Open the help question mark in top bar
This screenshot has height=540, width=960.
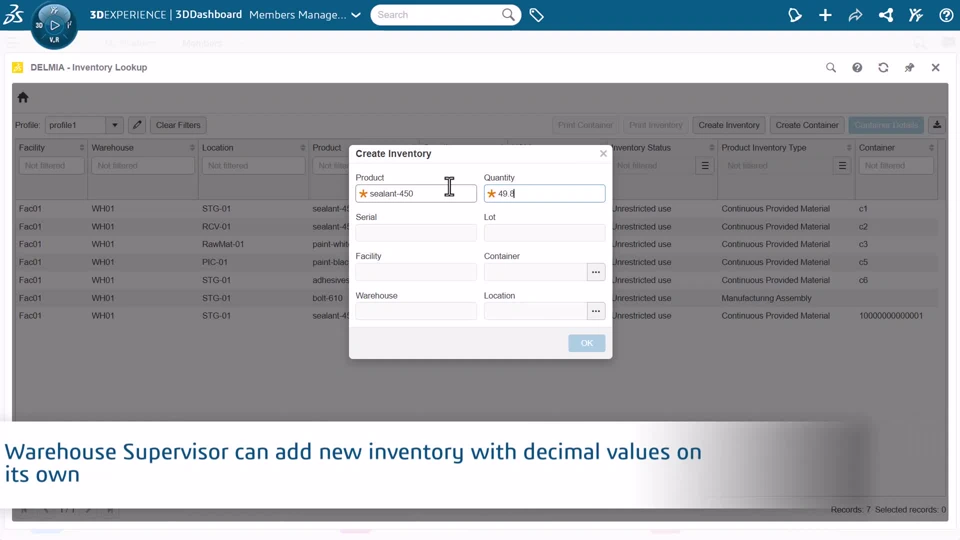click(946, 15)
